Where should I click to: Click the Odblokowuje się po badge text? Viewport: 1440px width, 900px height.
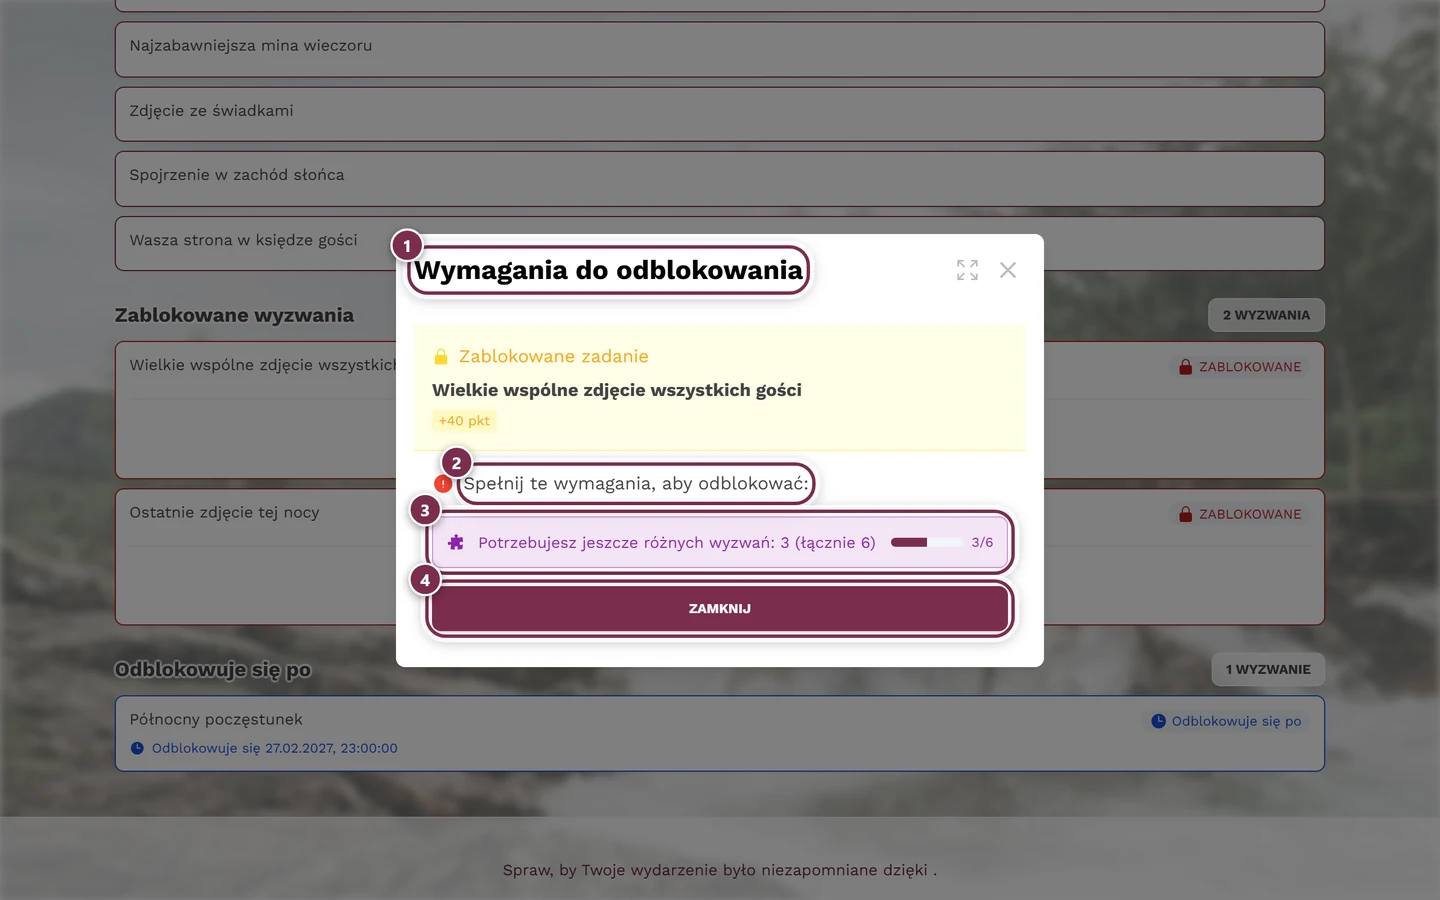[1236, 721]
